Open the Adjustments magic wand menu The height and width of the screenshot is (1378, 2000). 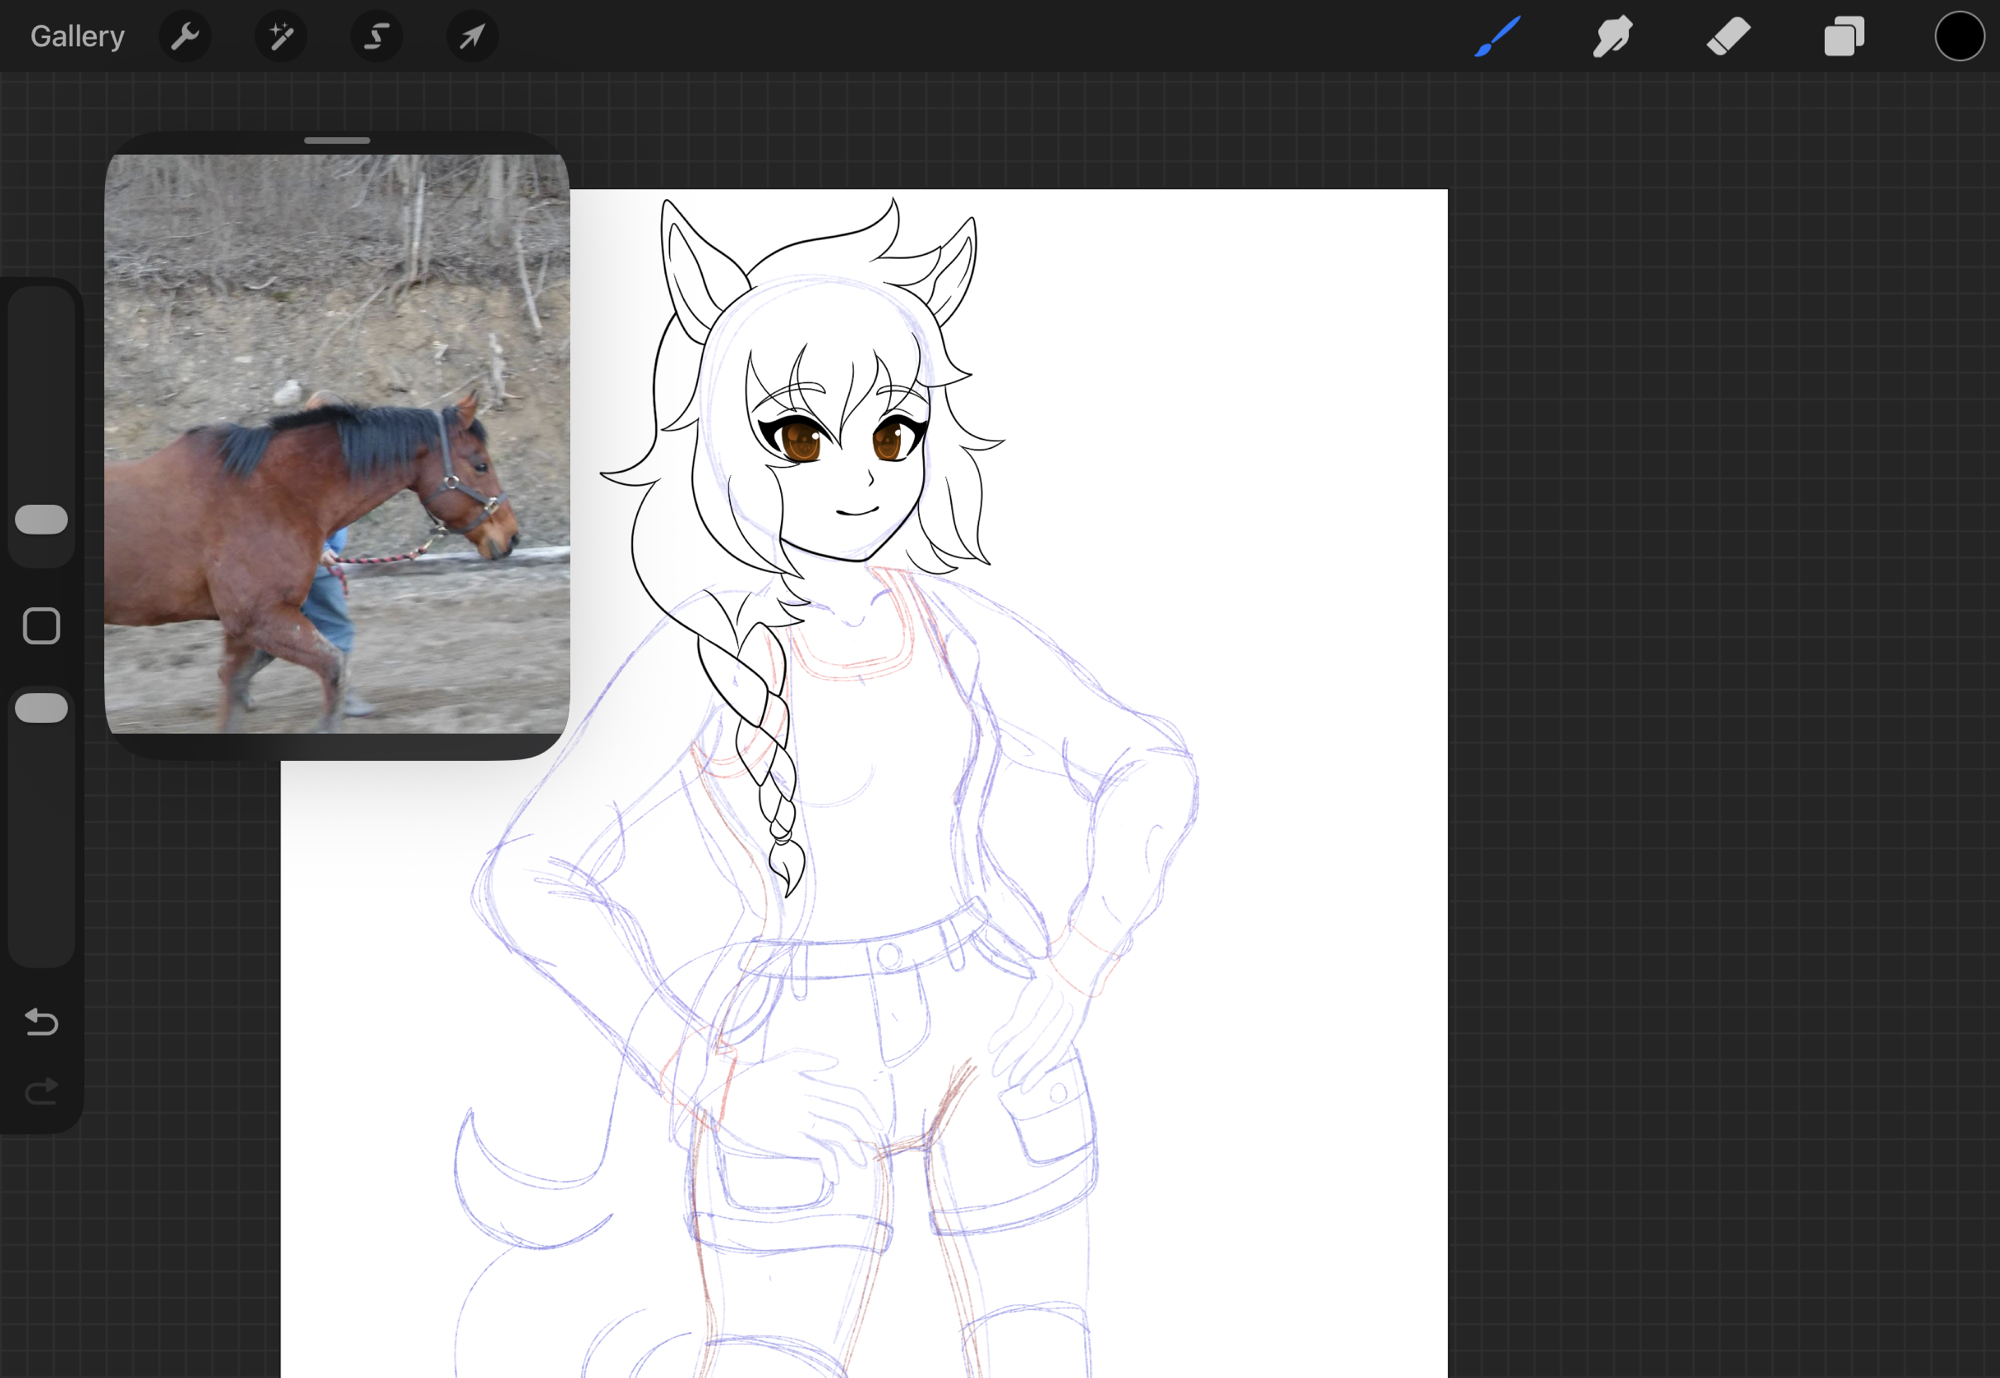click(281, 37)
